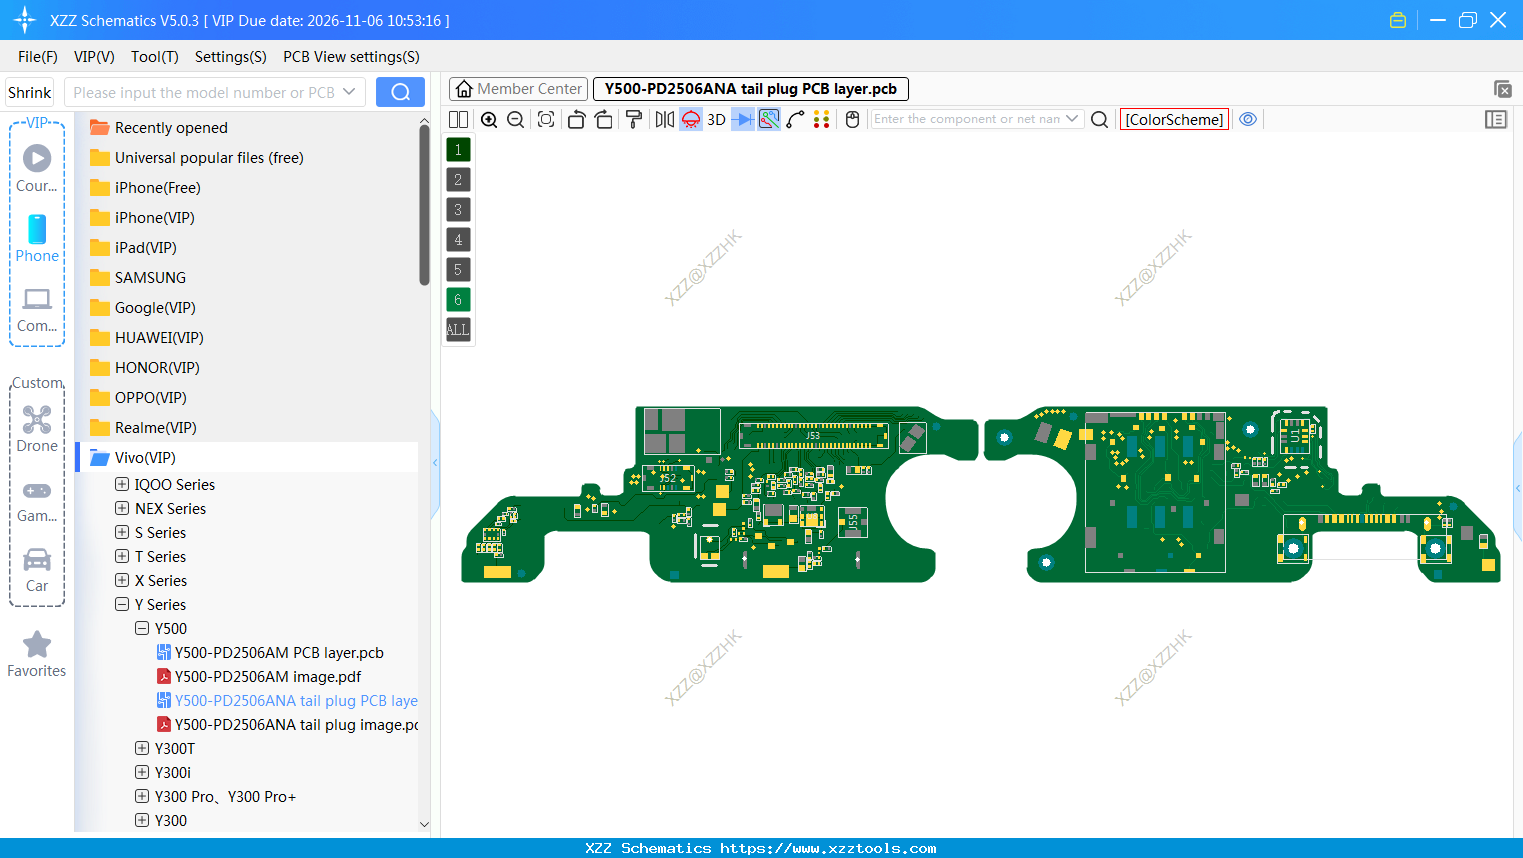Click the multicolor dots display icon
Screen dimensions: 1523x858
tap(821, 119)
